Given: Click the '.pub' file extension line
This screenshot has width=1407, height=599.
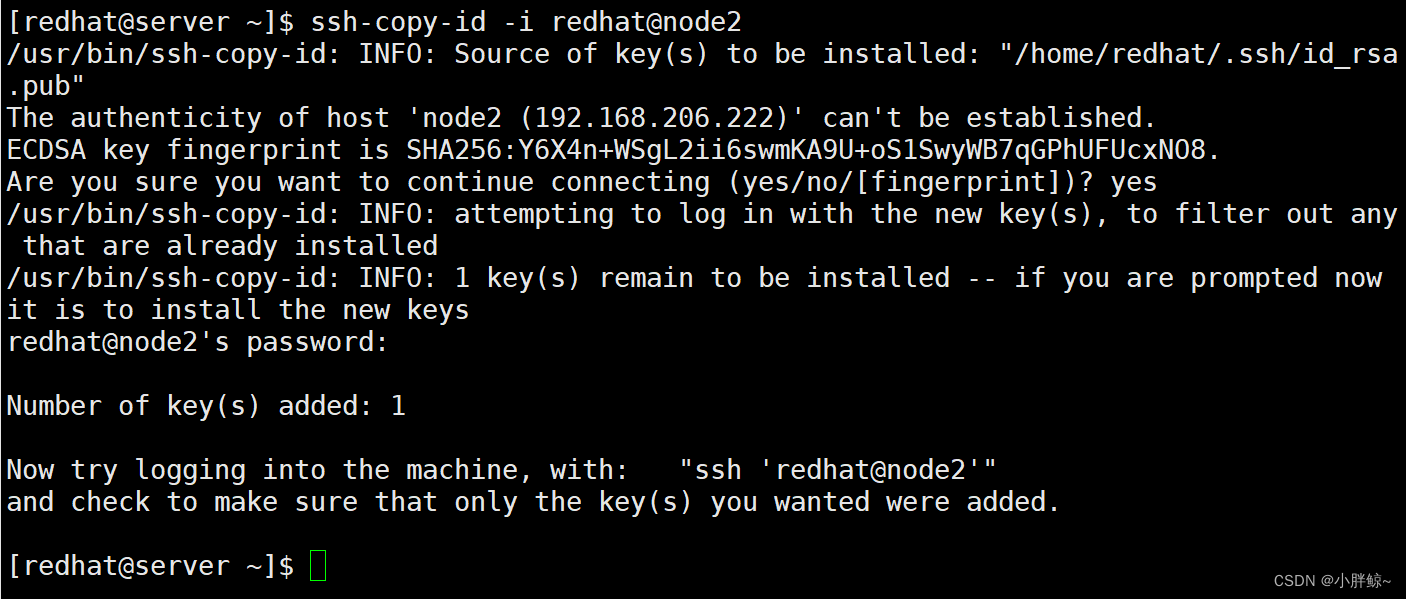Looking at the screenshot, I should [x=46, y=86].
